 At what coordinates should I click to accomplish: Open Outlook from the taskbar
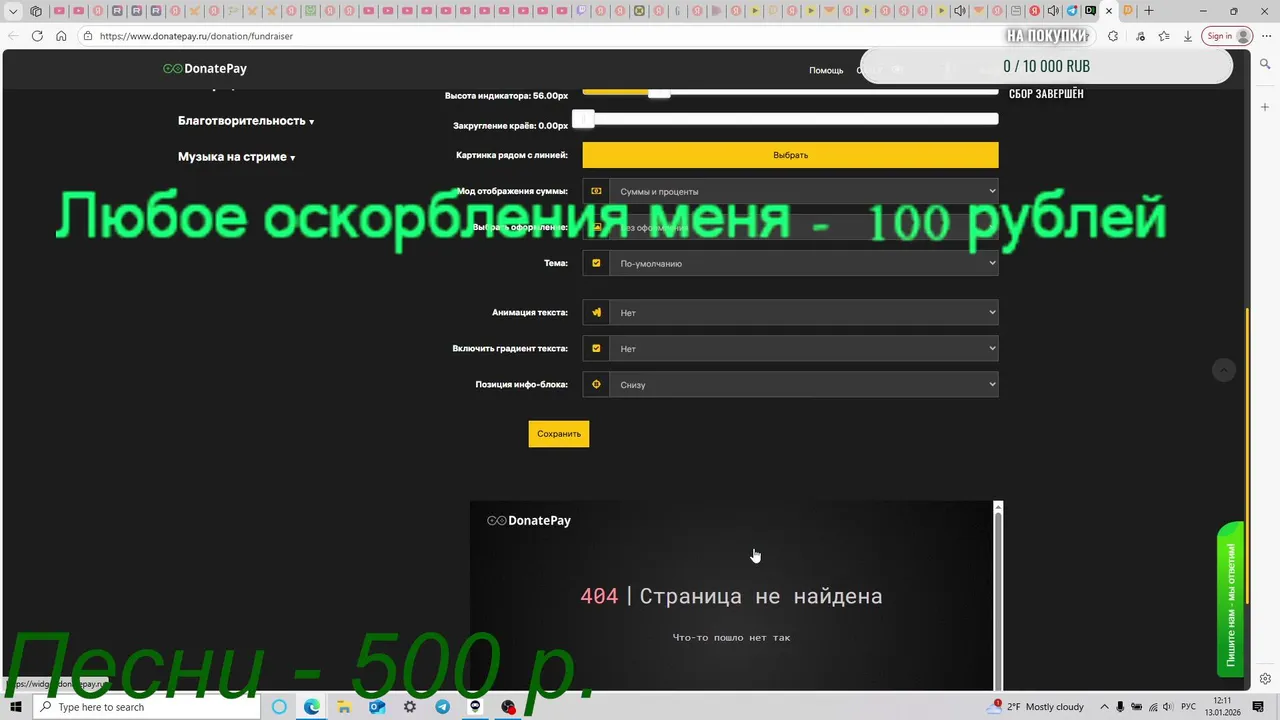tap(377, 707)
